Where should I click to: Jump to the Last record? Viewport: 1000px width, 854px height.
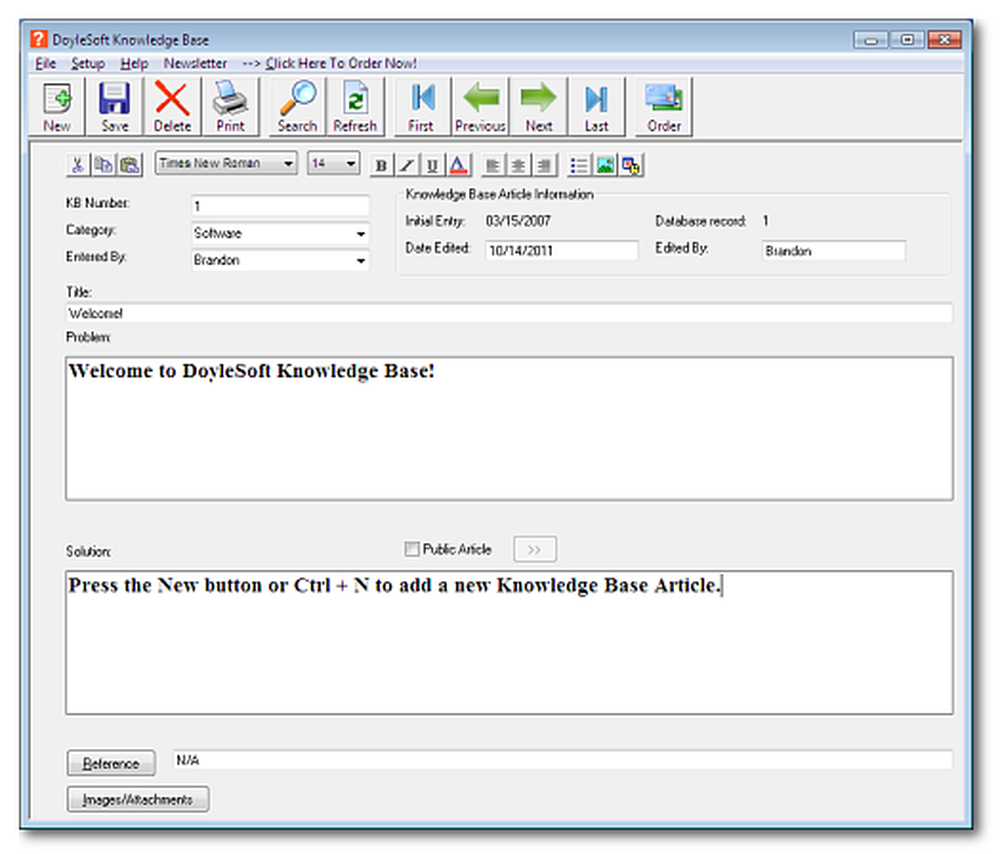(596, 107)
